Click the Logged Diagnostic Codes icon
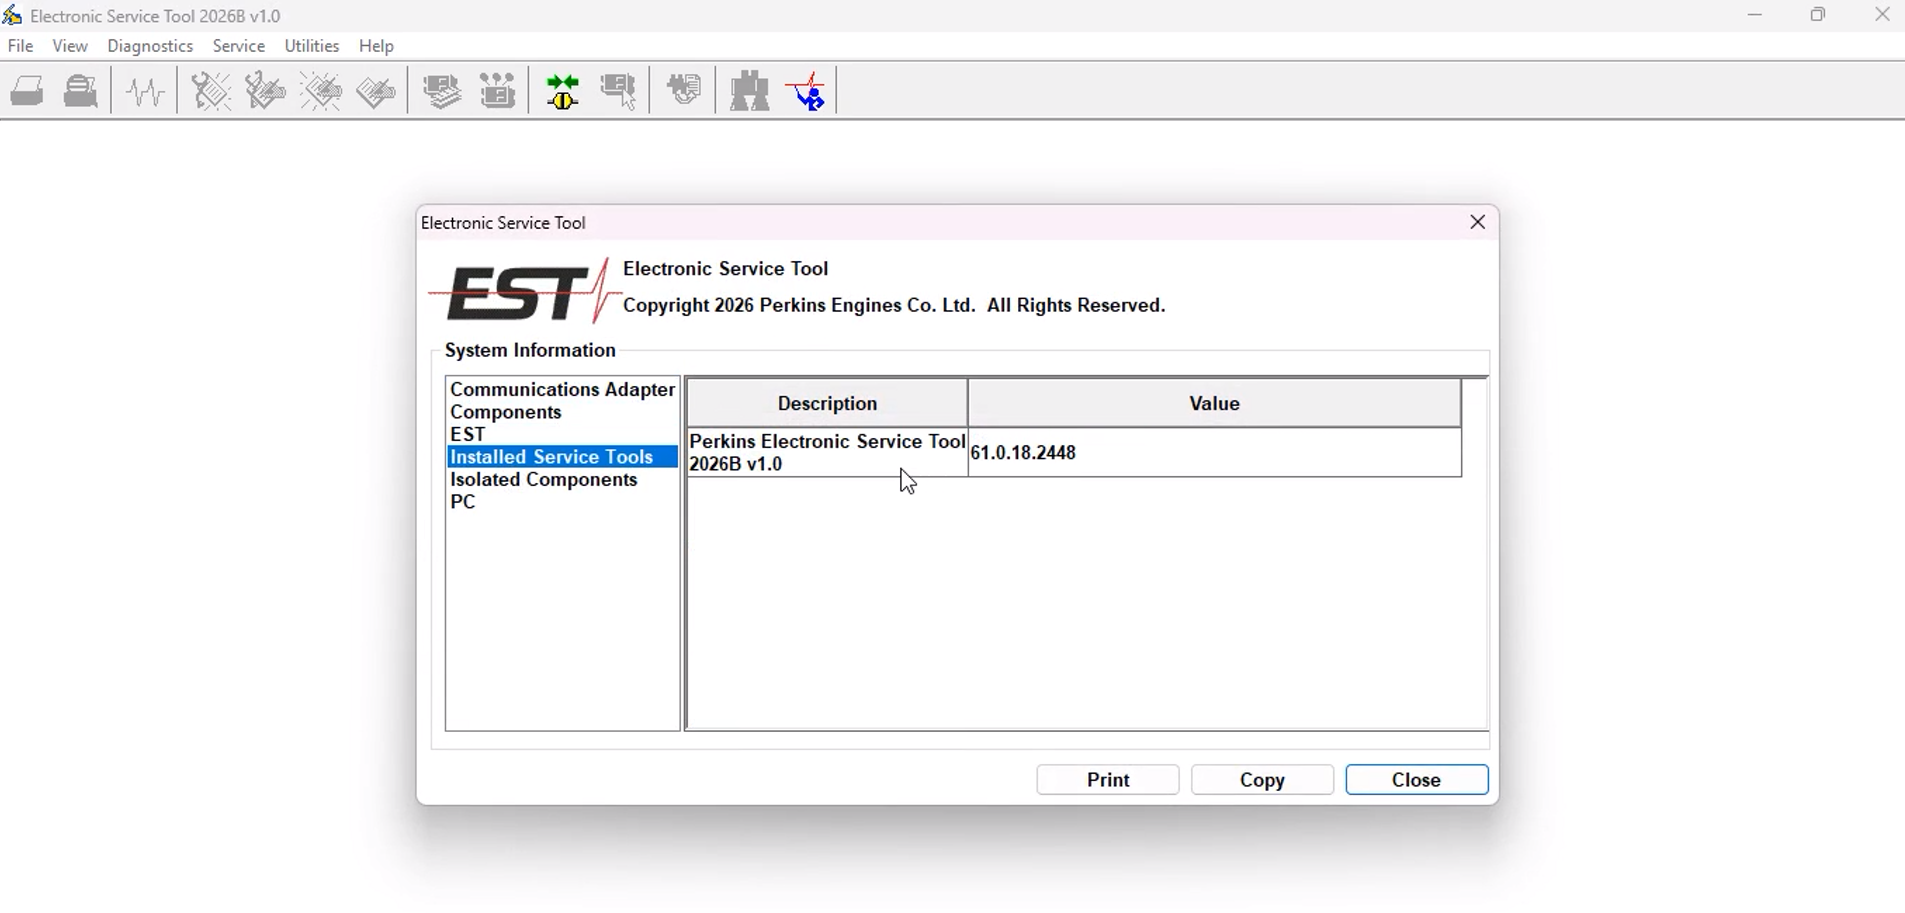The height and width of the screenshot is (913, 1905). click(266, 92)
